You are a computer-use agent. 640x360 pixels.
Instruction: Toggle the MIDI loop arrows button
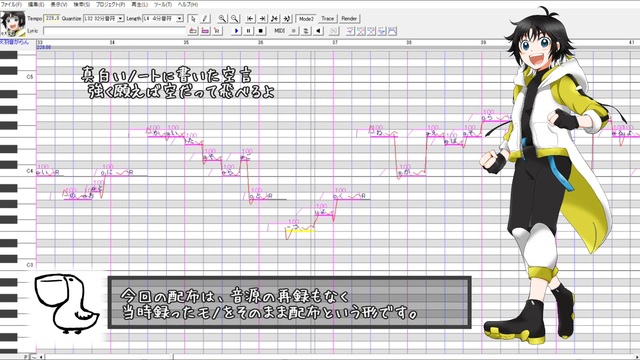tap(306, 31)
